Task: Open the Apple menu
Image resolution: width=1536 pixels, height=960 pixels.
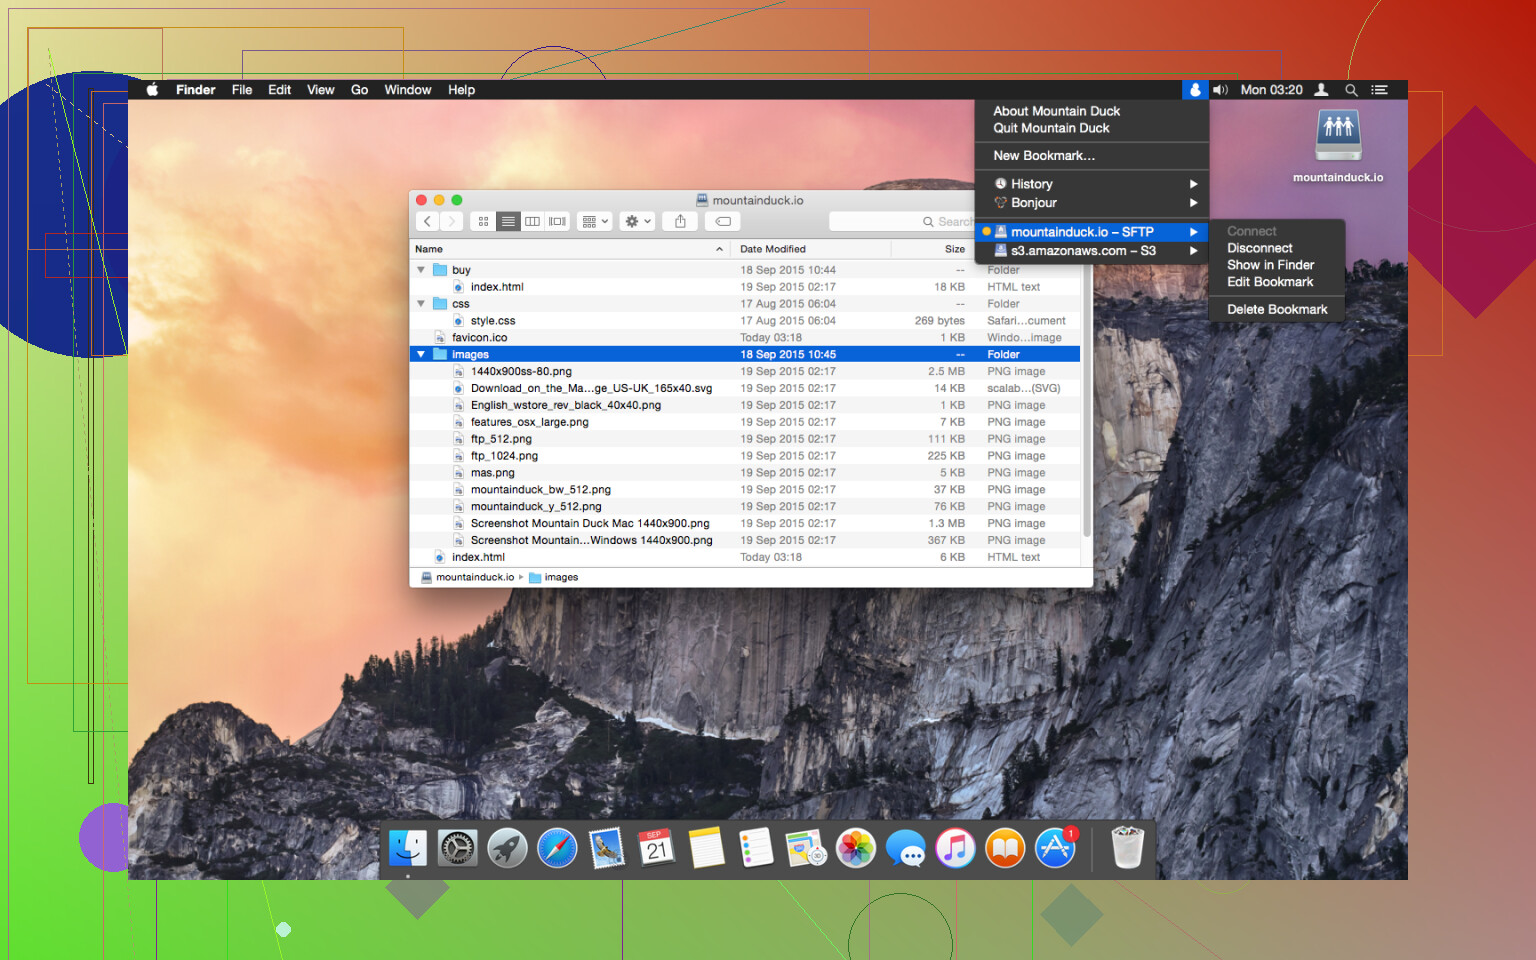Action: click(153, 90)
